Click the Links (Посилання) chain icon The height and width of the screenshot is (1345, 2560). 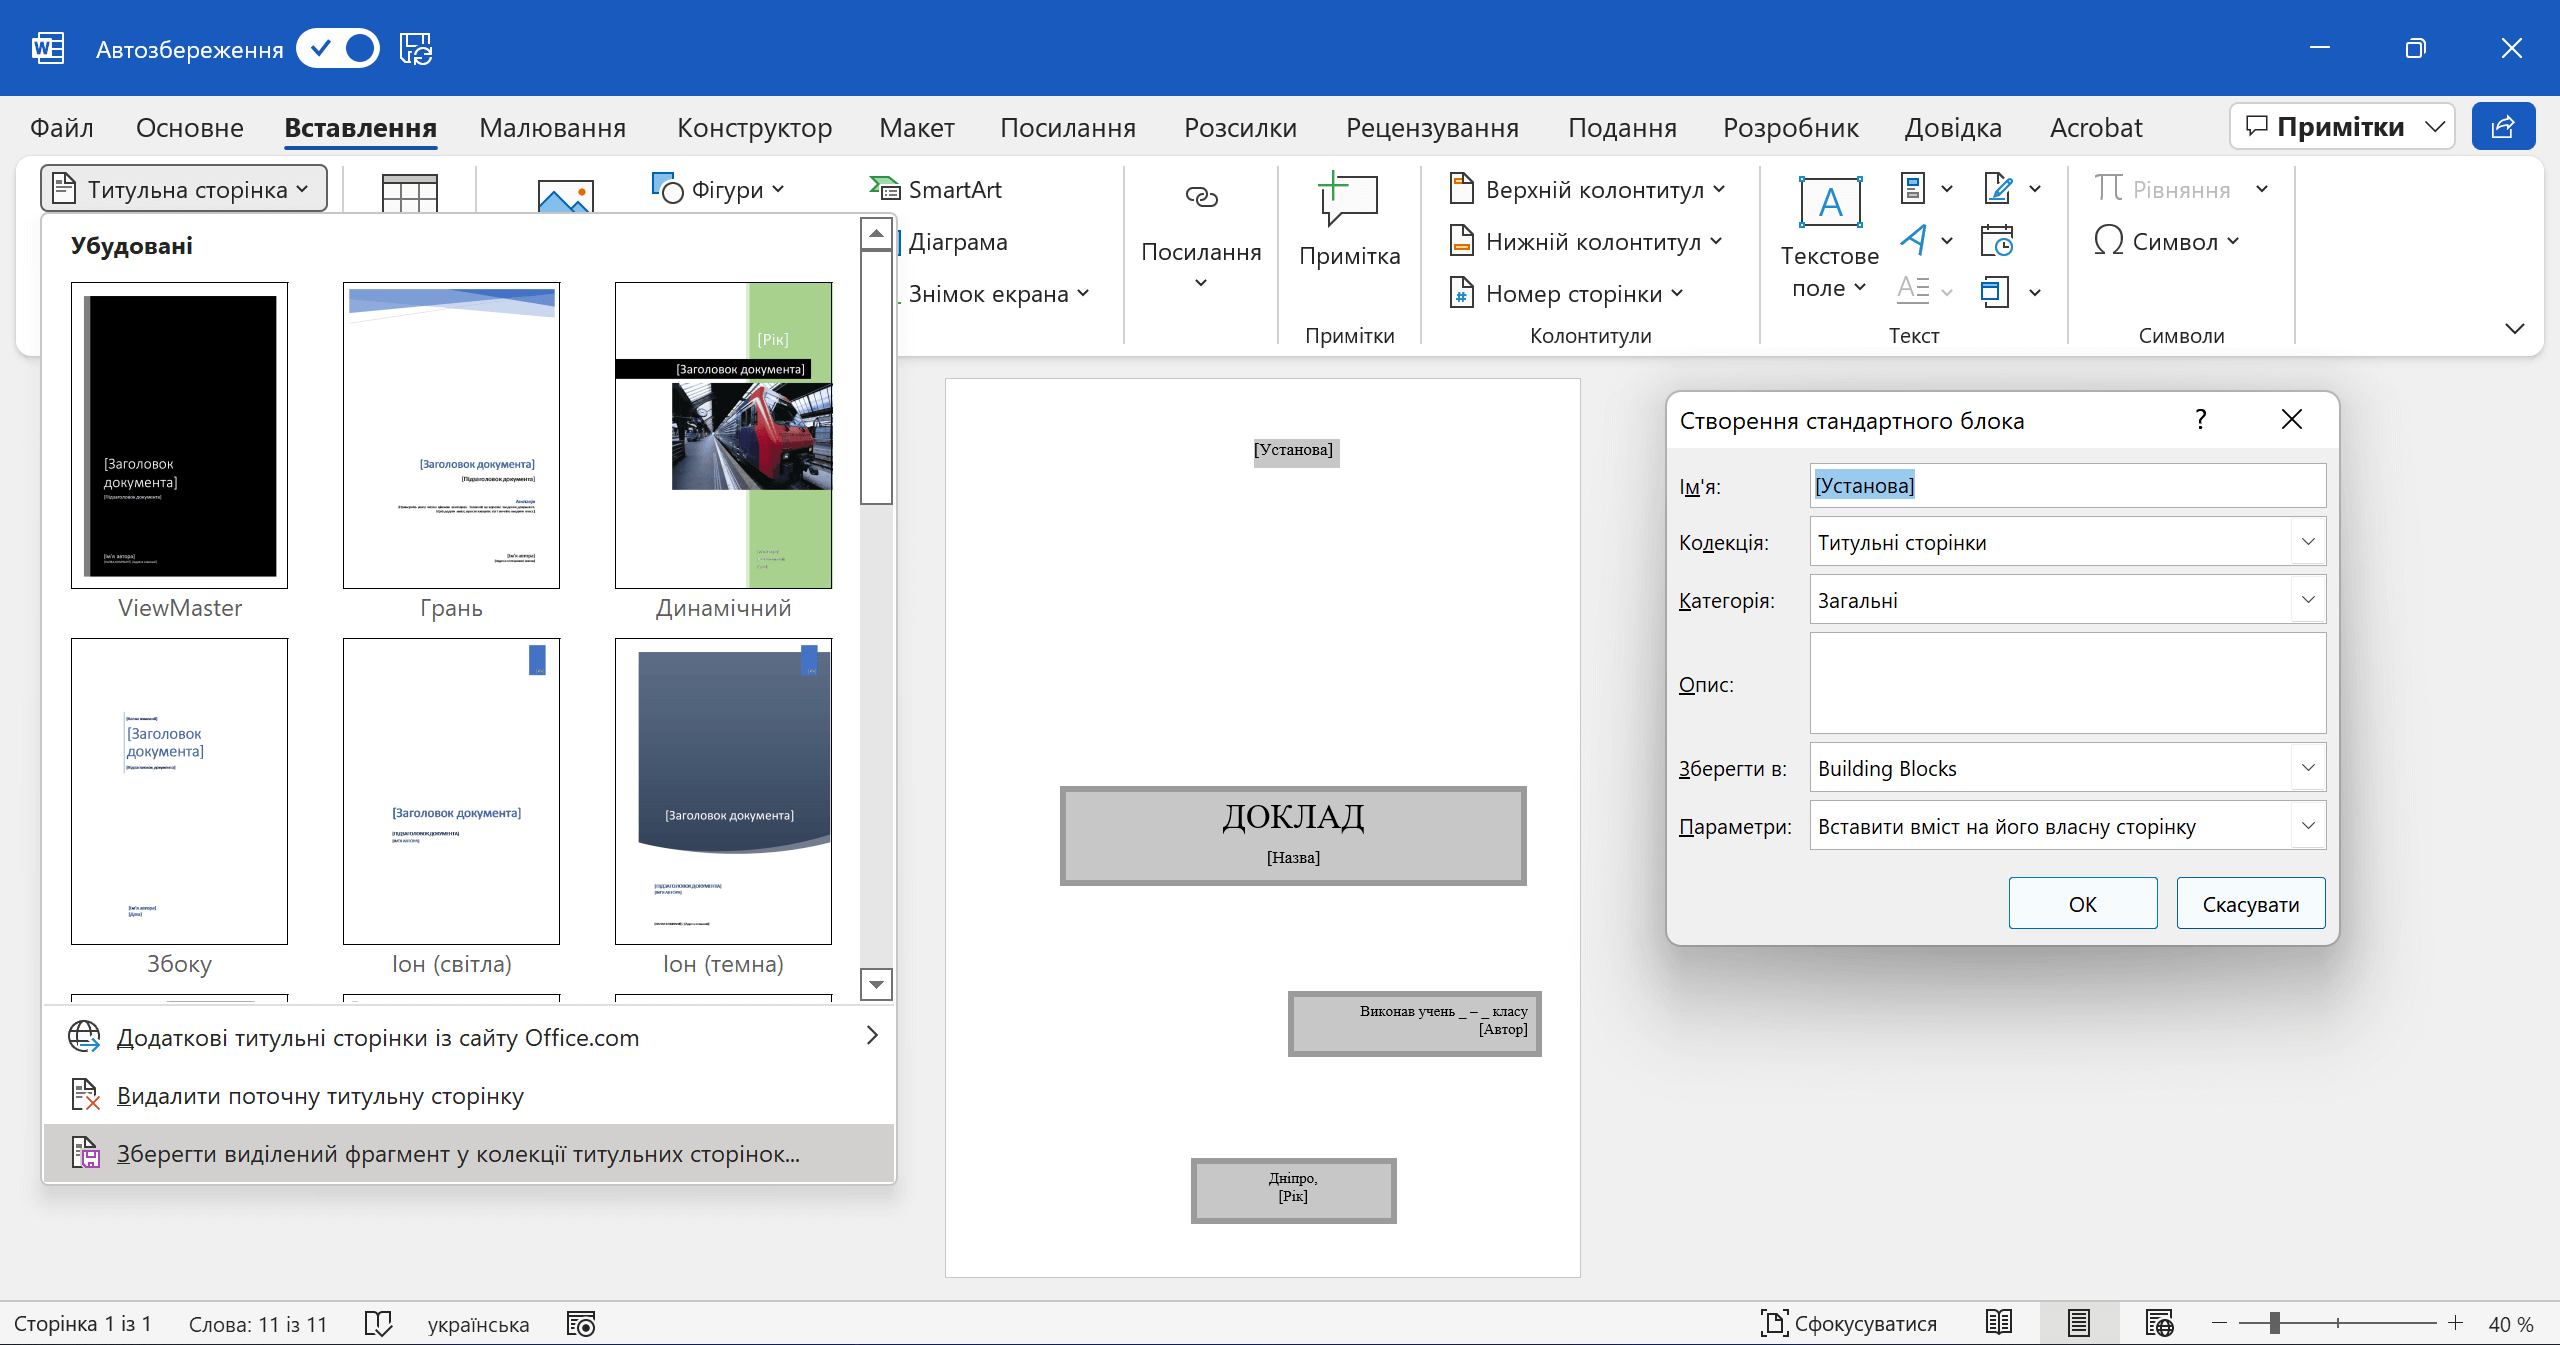point(1201,197)
